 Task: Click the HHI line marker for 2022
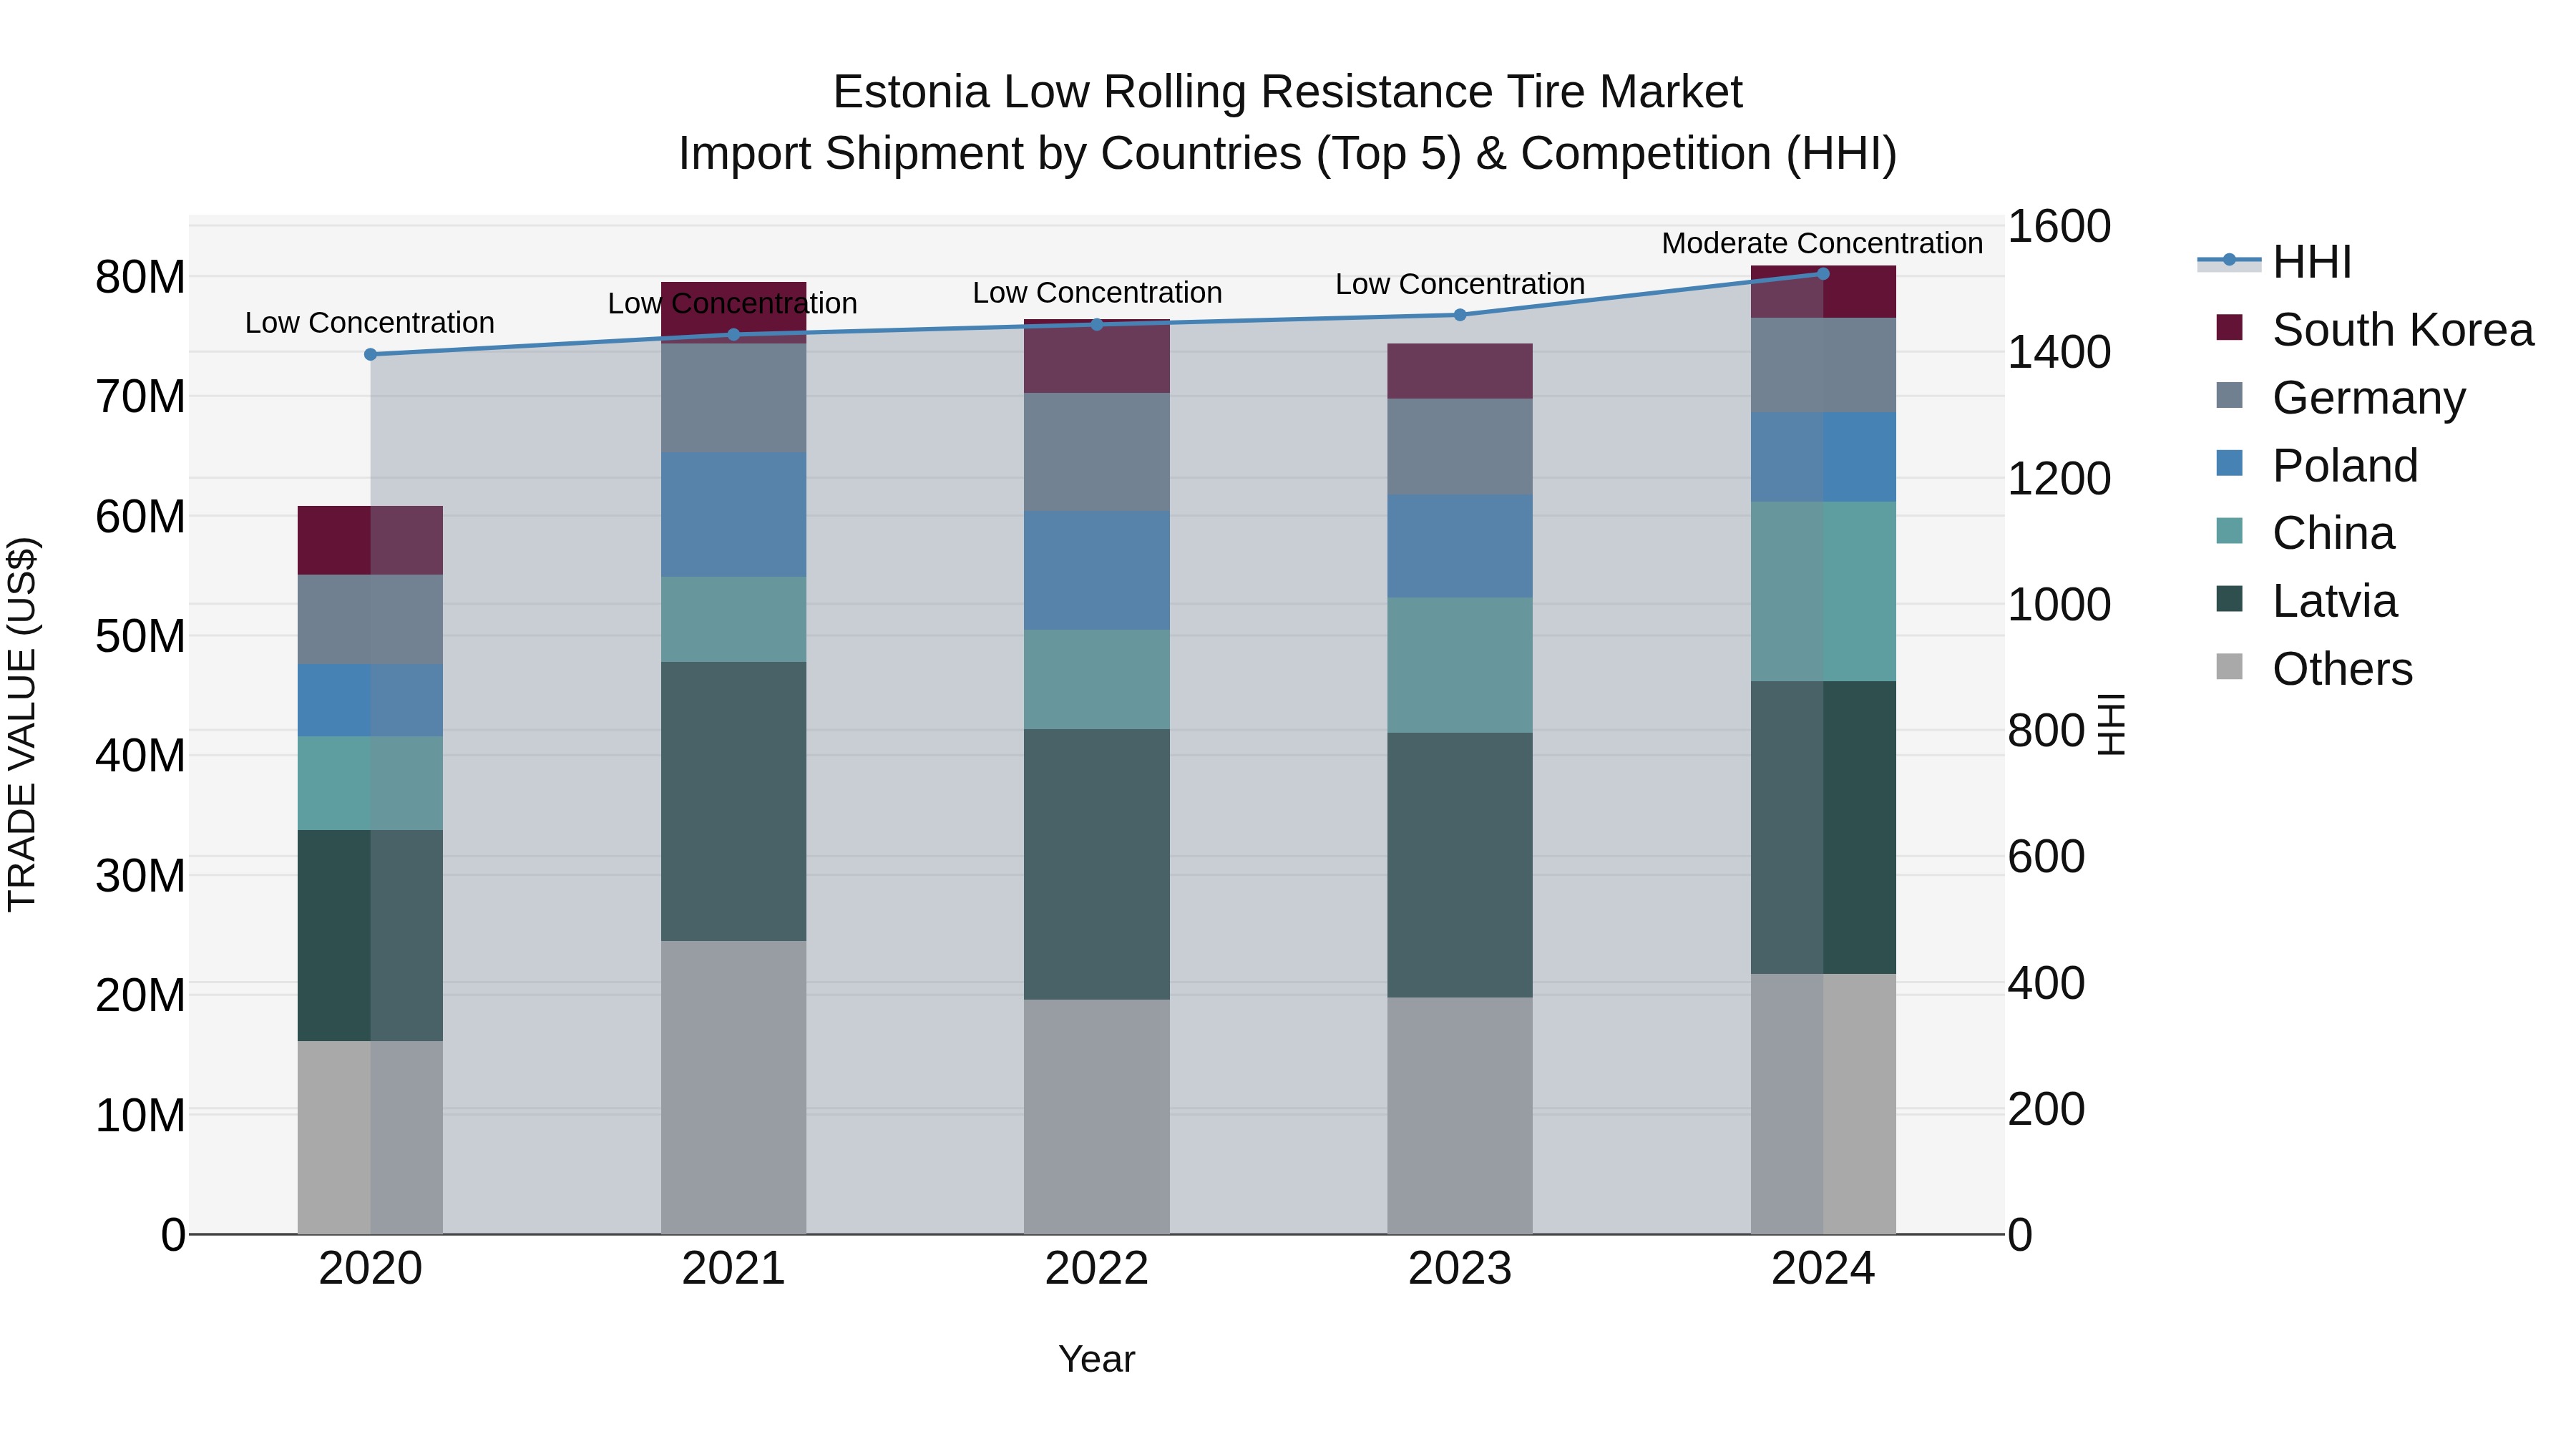tap(1097, 324)
